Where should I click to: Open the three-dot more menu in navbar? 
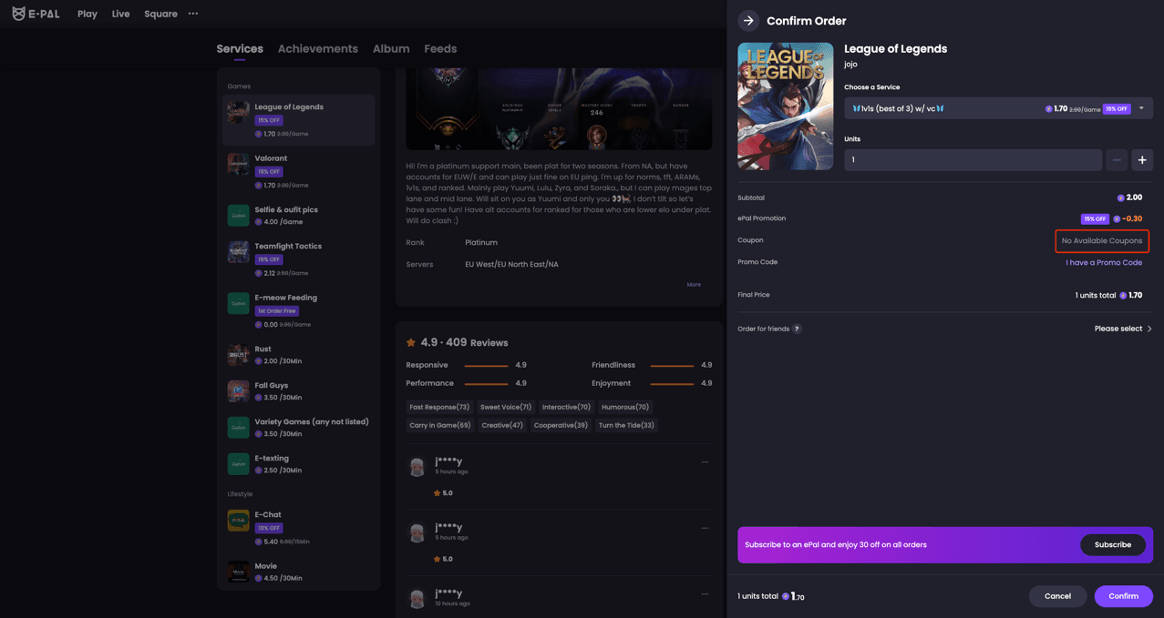[x=193, y=14]
